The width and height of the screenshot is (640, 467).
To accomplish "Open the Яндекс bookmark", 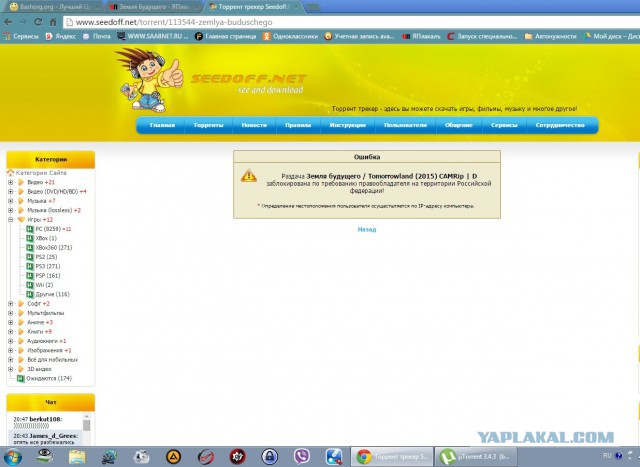I will point(60,36).
